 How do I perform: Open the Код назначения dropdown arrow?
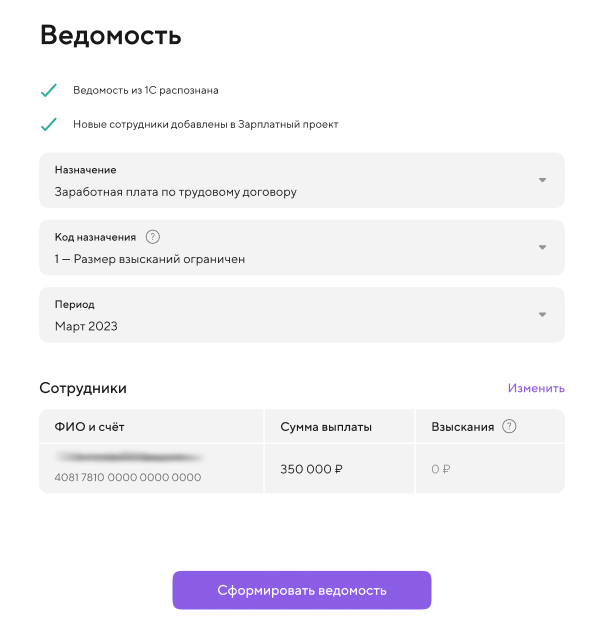pos(542,248)
